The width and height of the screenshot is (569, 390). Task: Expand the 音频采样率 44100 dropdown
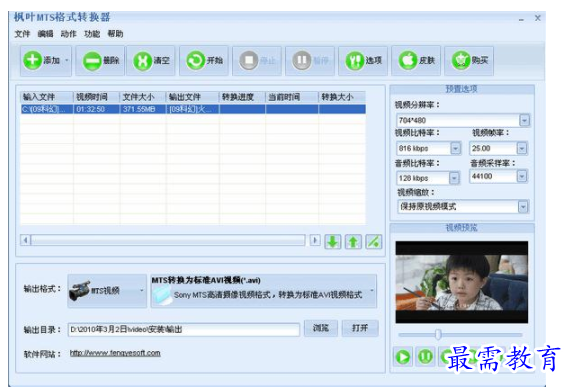tap(522, 176)
